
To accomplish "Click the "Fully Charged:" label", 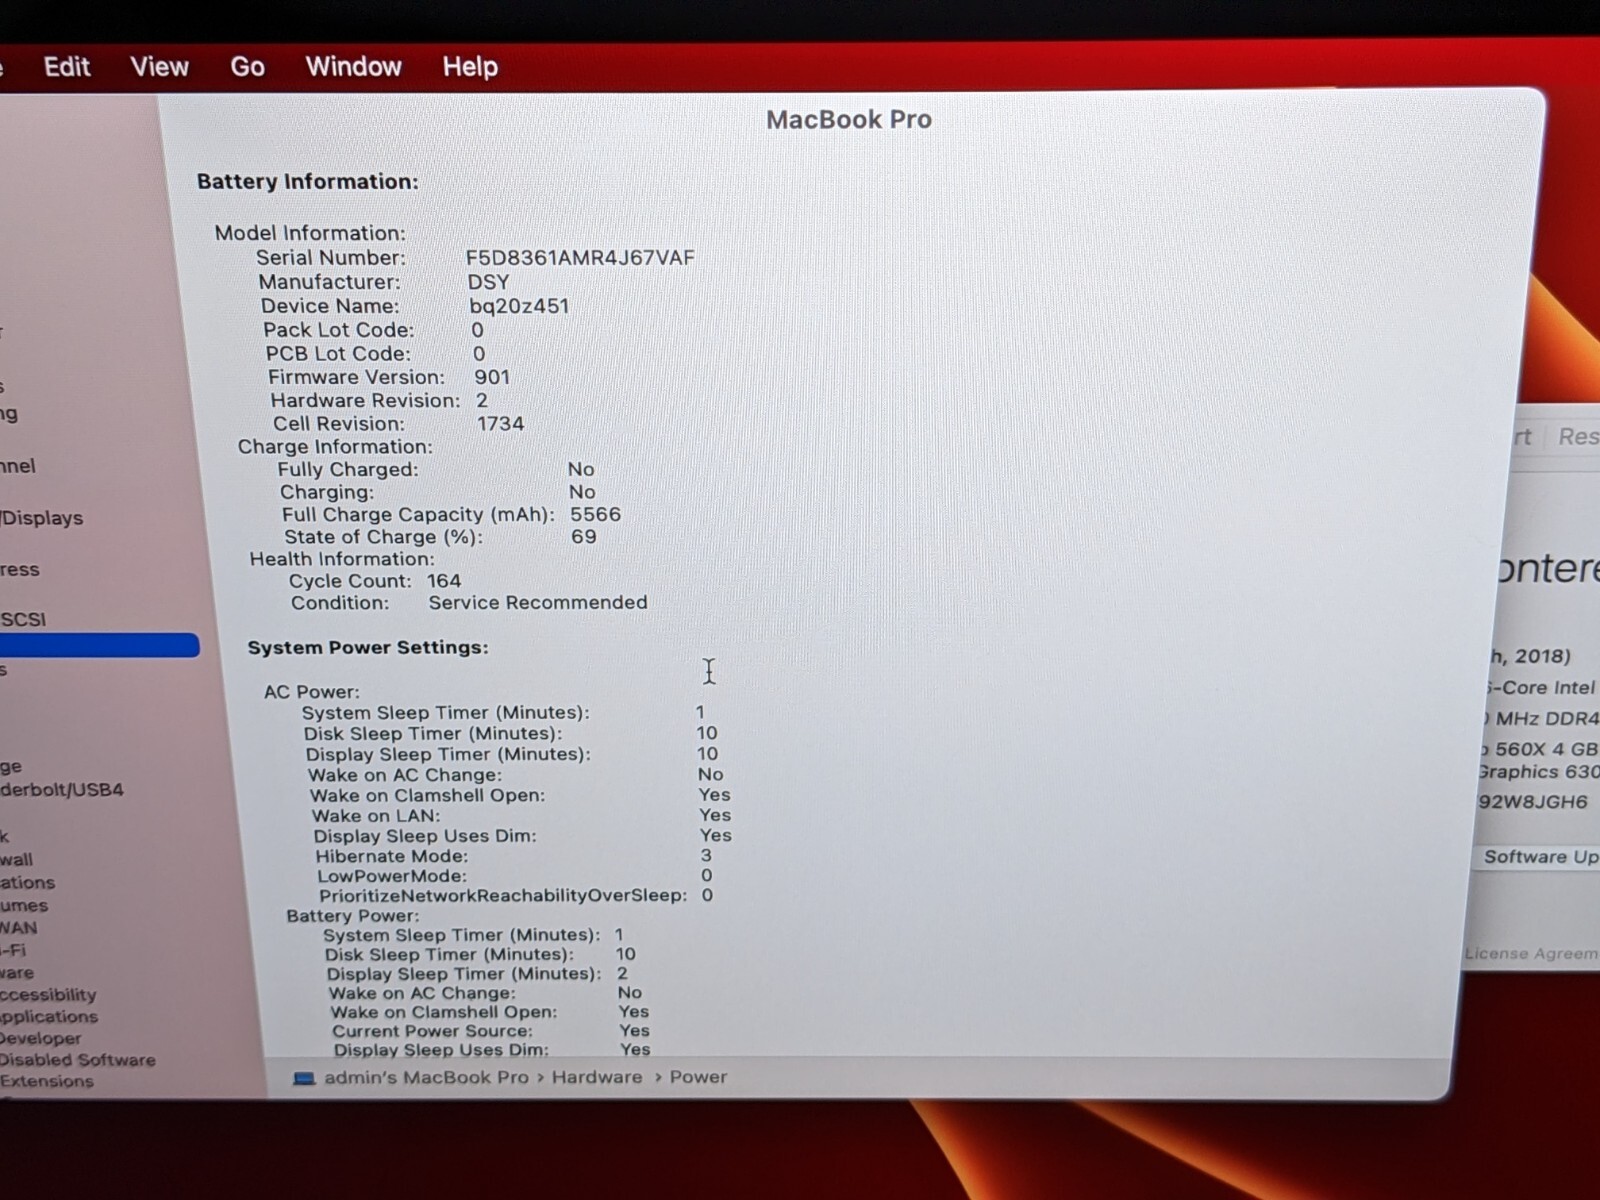I will [x=348, y=469].
